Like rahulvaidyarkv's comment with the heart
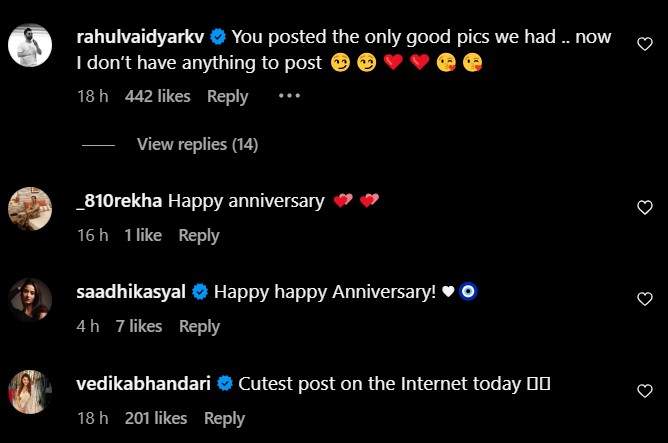 (645, 44)
